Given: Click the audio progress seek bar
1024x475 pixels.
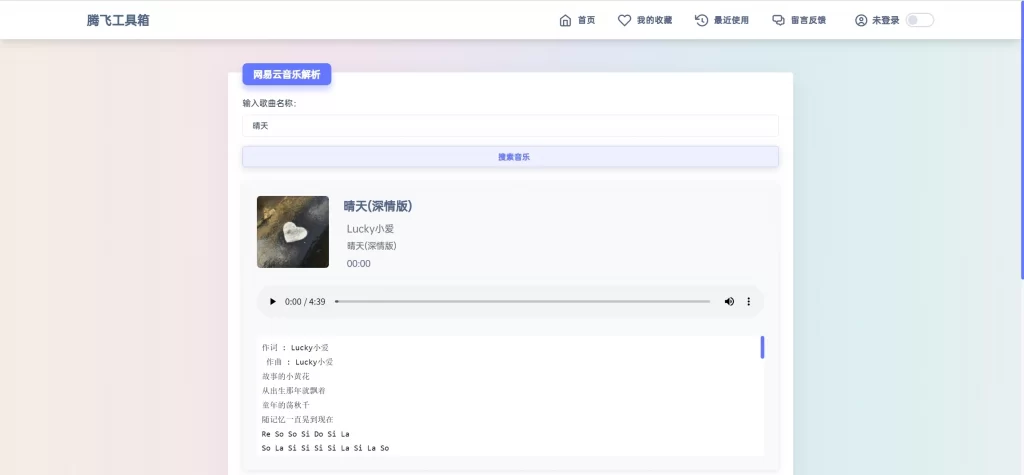Looking at the screenshot, I should point(522,301).
